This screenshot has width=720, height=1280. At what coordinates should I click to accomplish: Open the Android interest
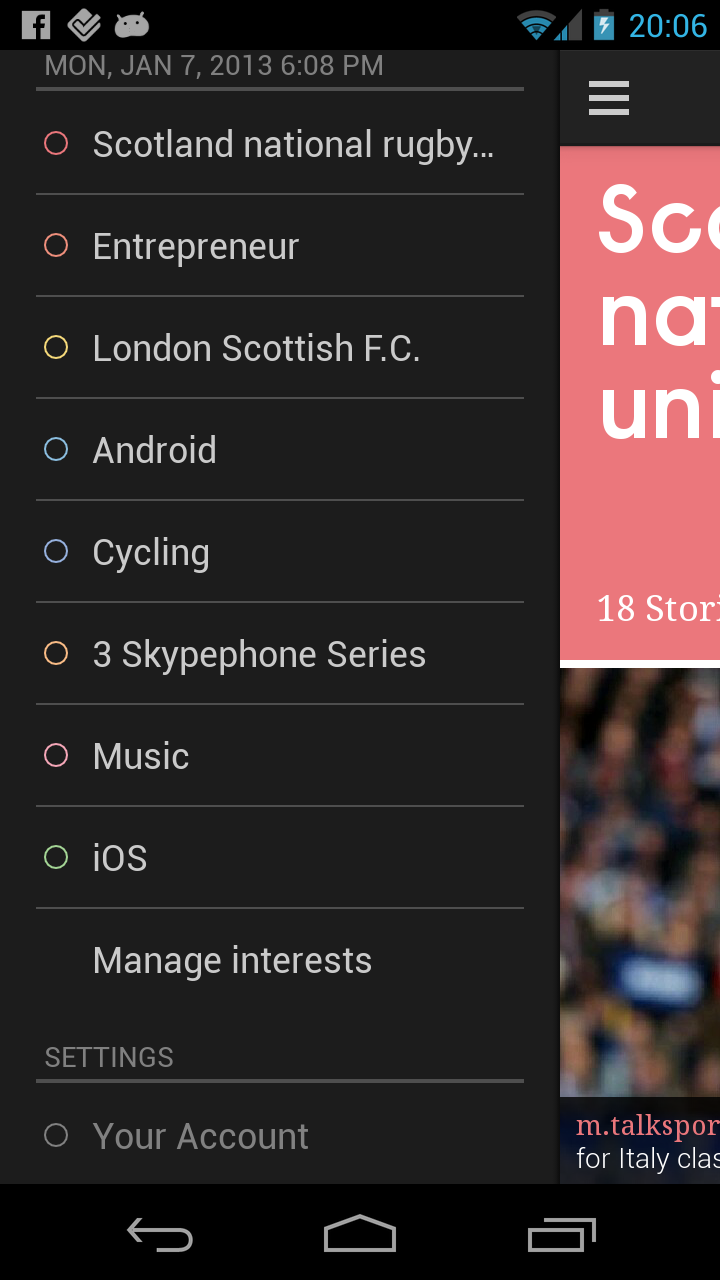click(155, 450)
